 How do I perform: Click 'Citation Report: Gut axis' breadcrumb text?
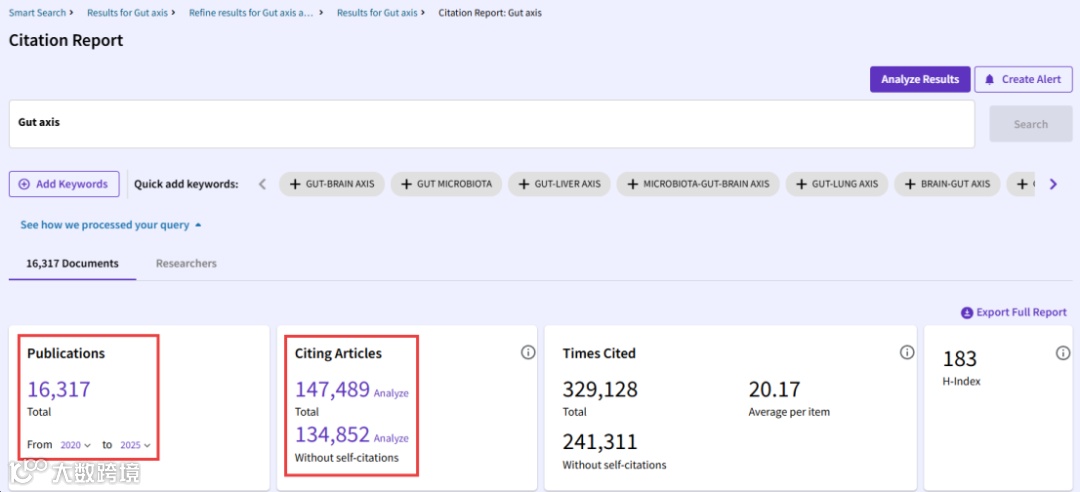click(490, 12)
